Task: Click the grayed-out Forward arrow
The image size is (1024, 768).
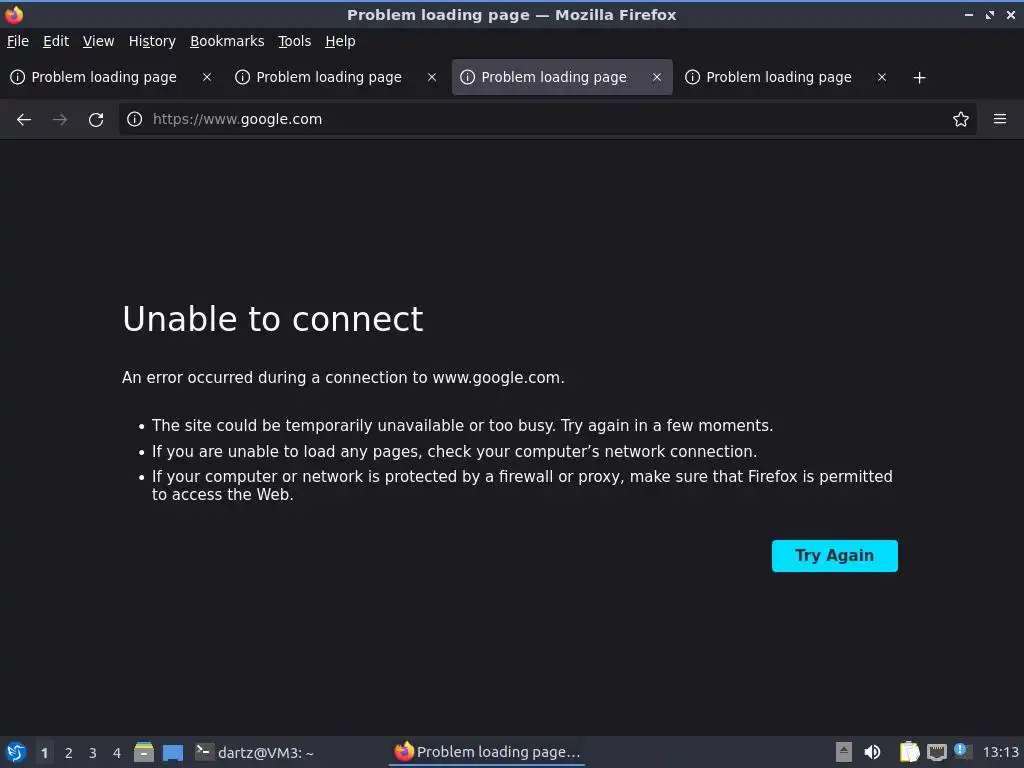Action: (x=60, y=120)
